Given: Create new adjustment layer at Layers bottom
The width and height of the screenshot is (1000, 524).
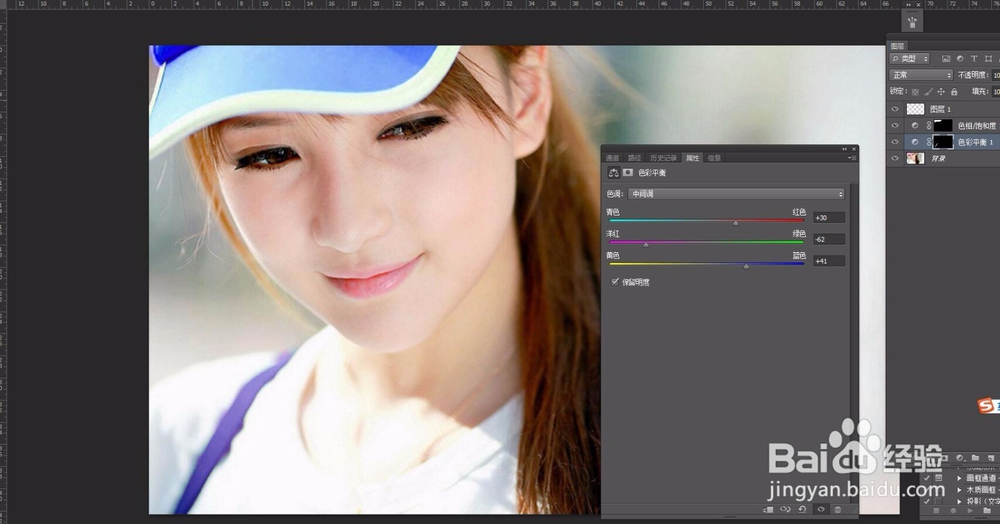Looking at the screenshot, I should pos(960,458).
